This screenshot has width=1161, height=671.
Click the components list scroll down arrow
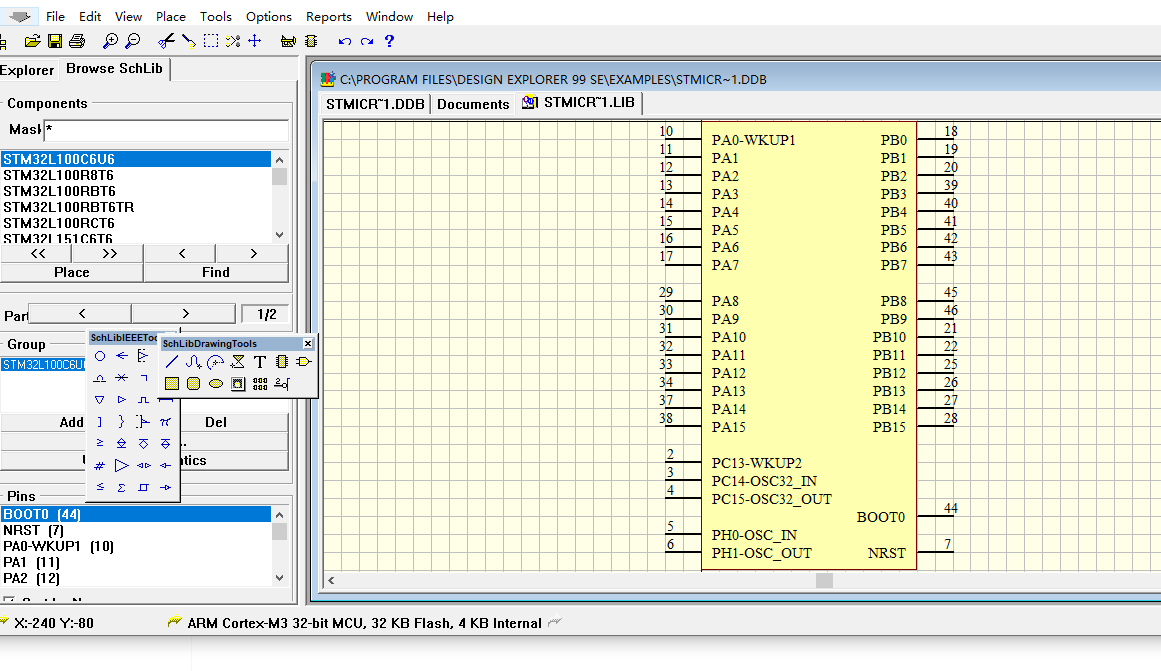(x=279, y=235)
